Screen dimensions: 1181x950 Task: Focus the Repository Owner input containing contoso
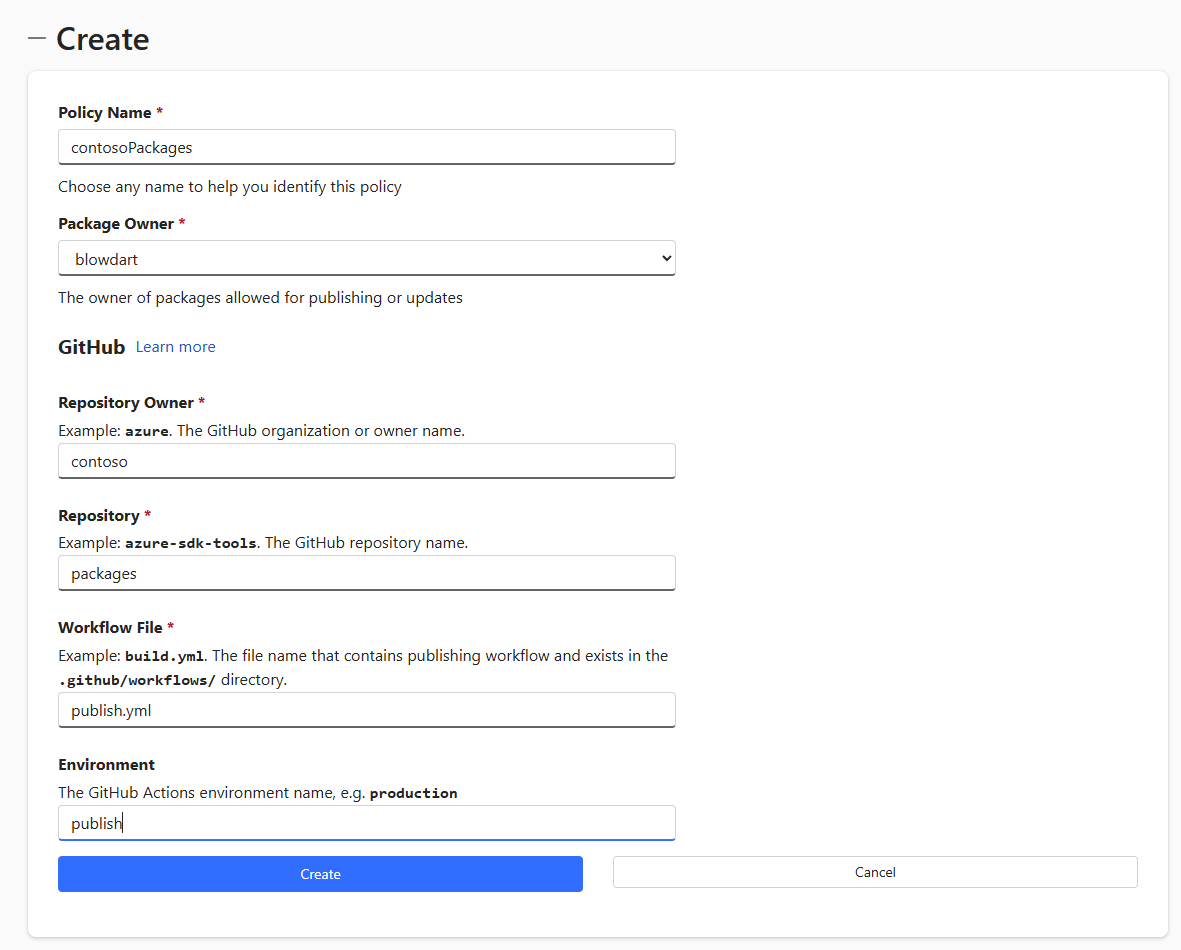point(366,460)
